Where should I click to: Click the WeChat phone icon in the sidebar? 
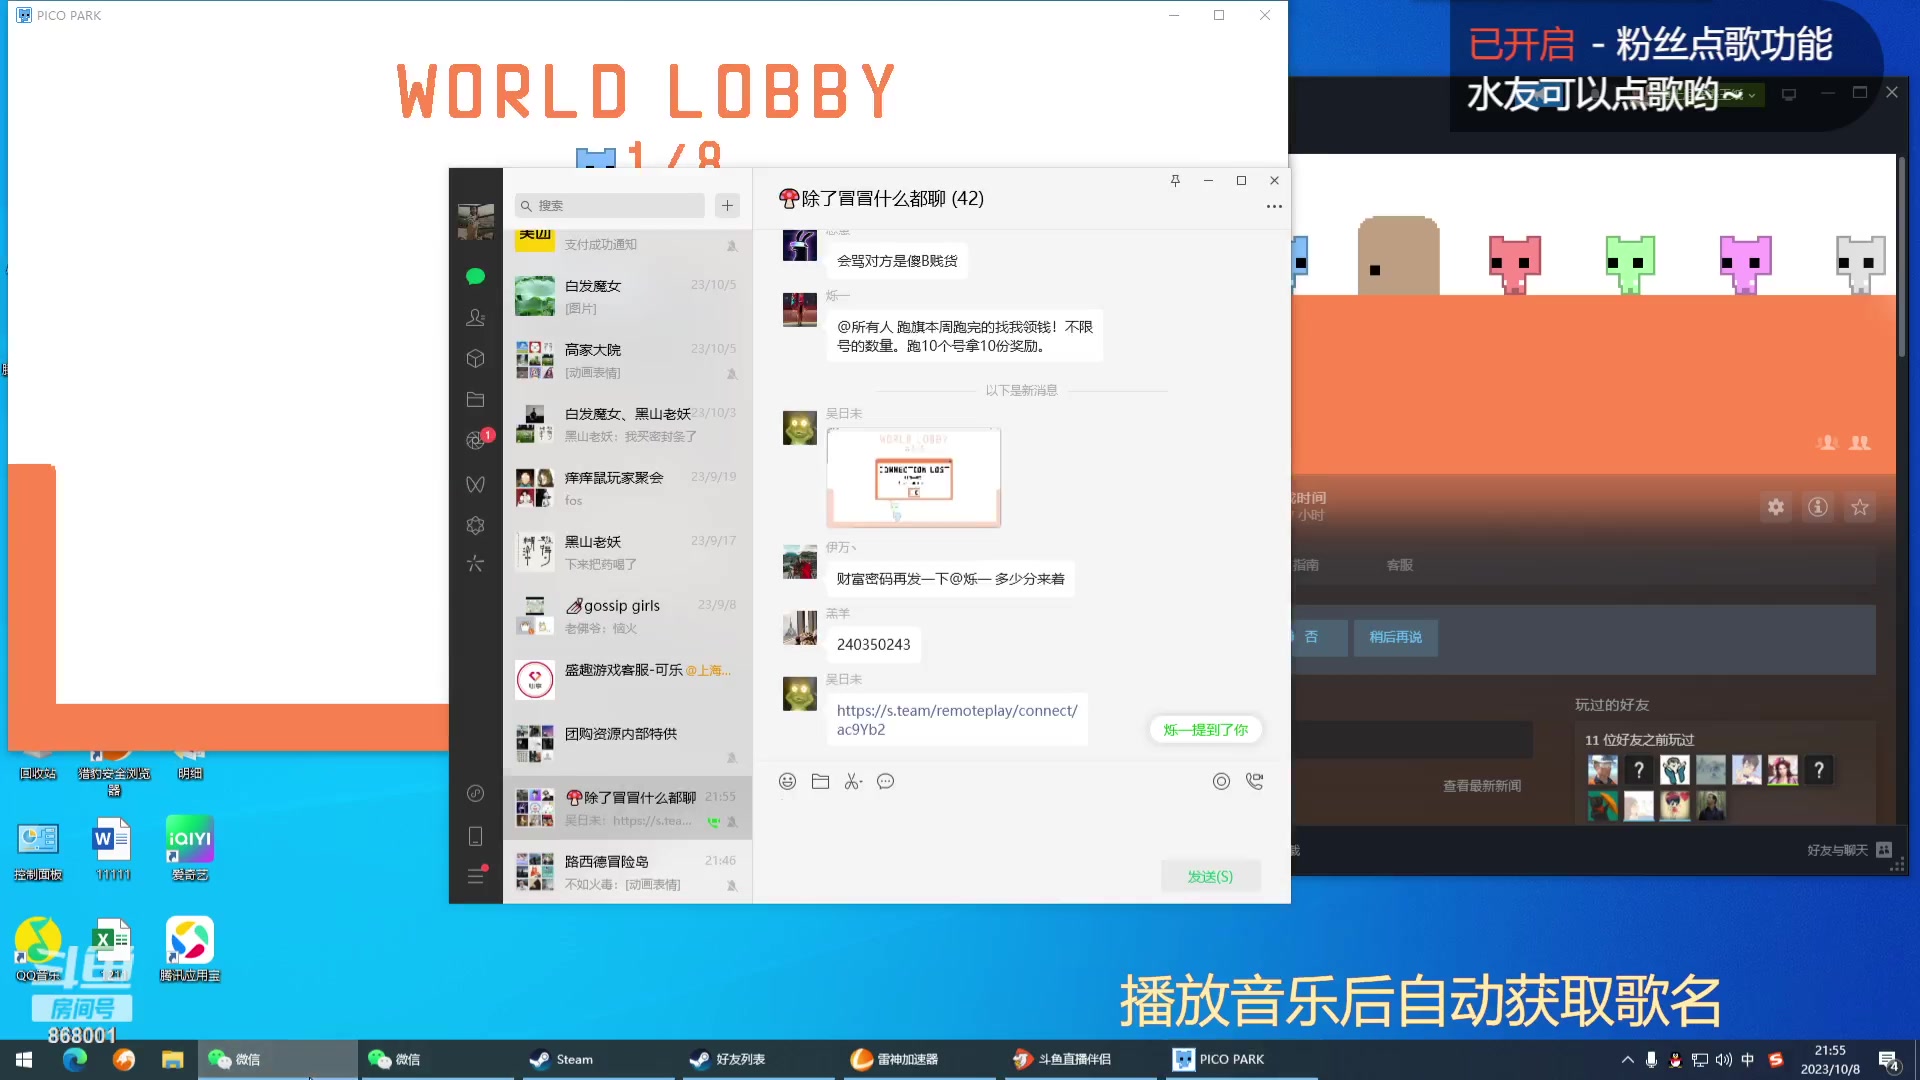[476, 836]
